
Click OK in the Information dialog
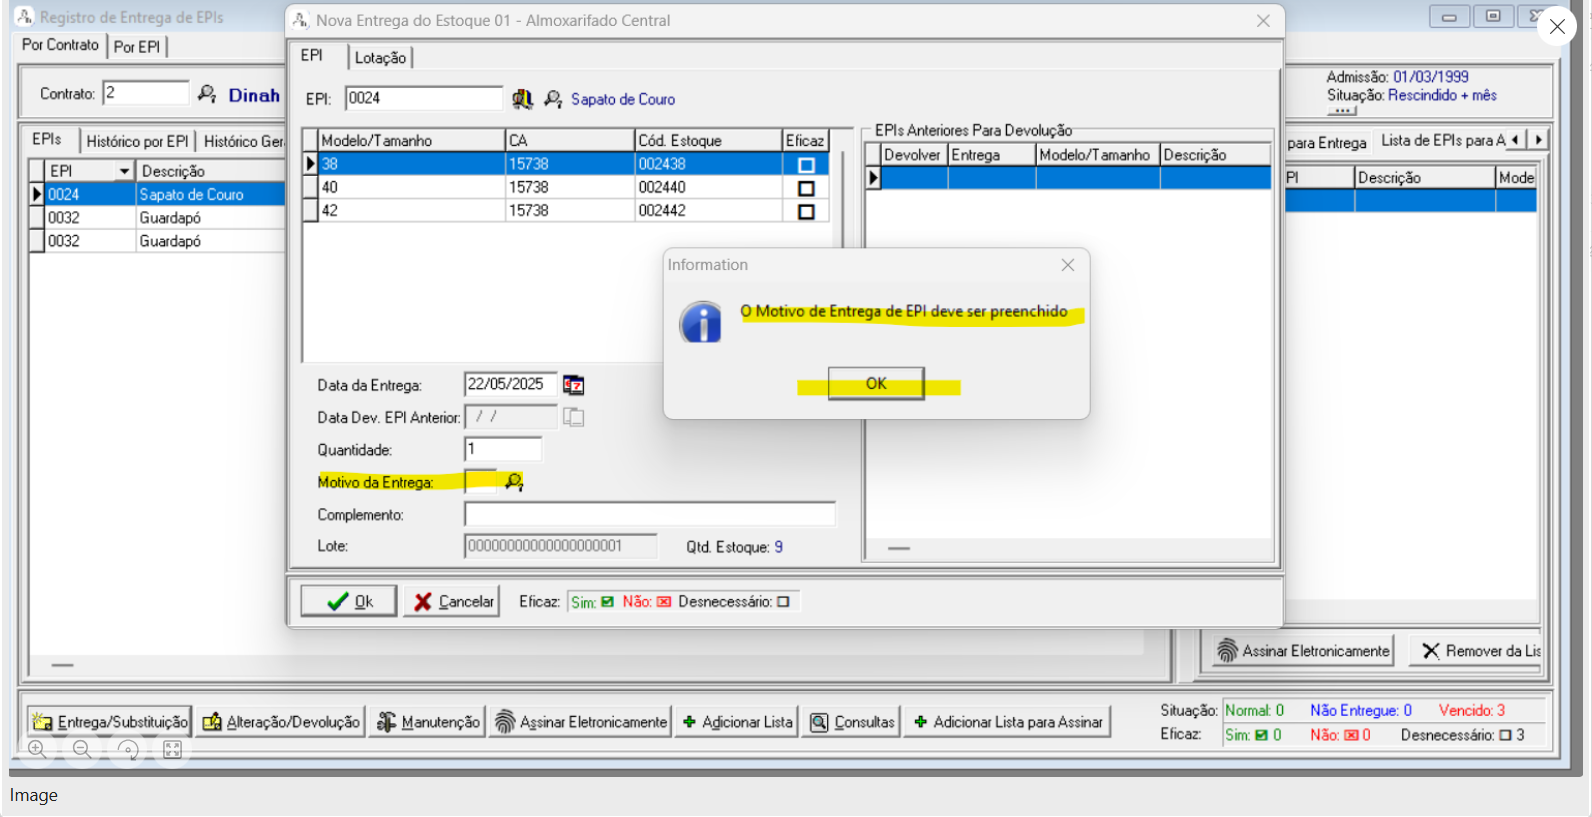876,384
